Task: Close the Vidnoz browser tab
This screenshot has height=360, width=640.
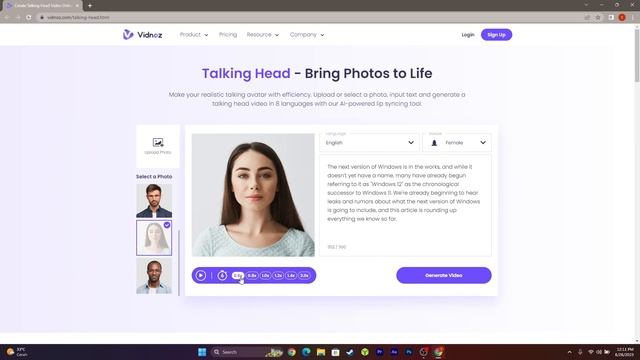Action: pos(77,6)
